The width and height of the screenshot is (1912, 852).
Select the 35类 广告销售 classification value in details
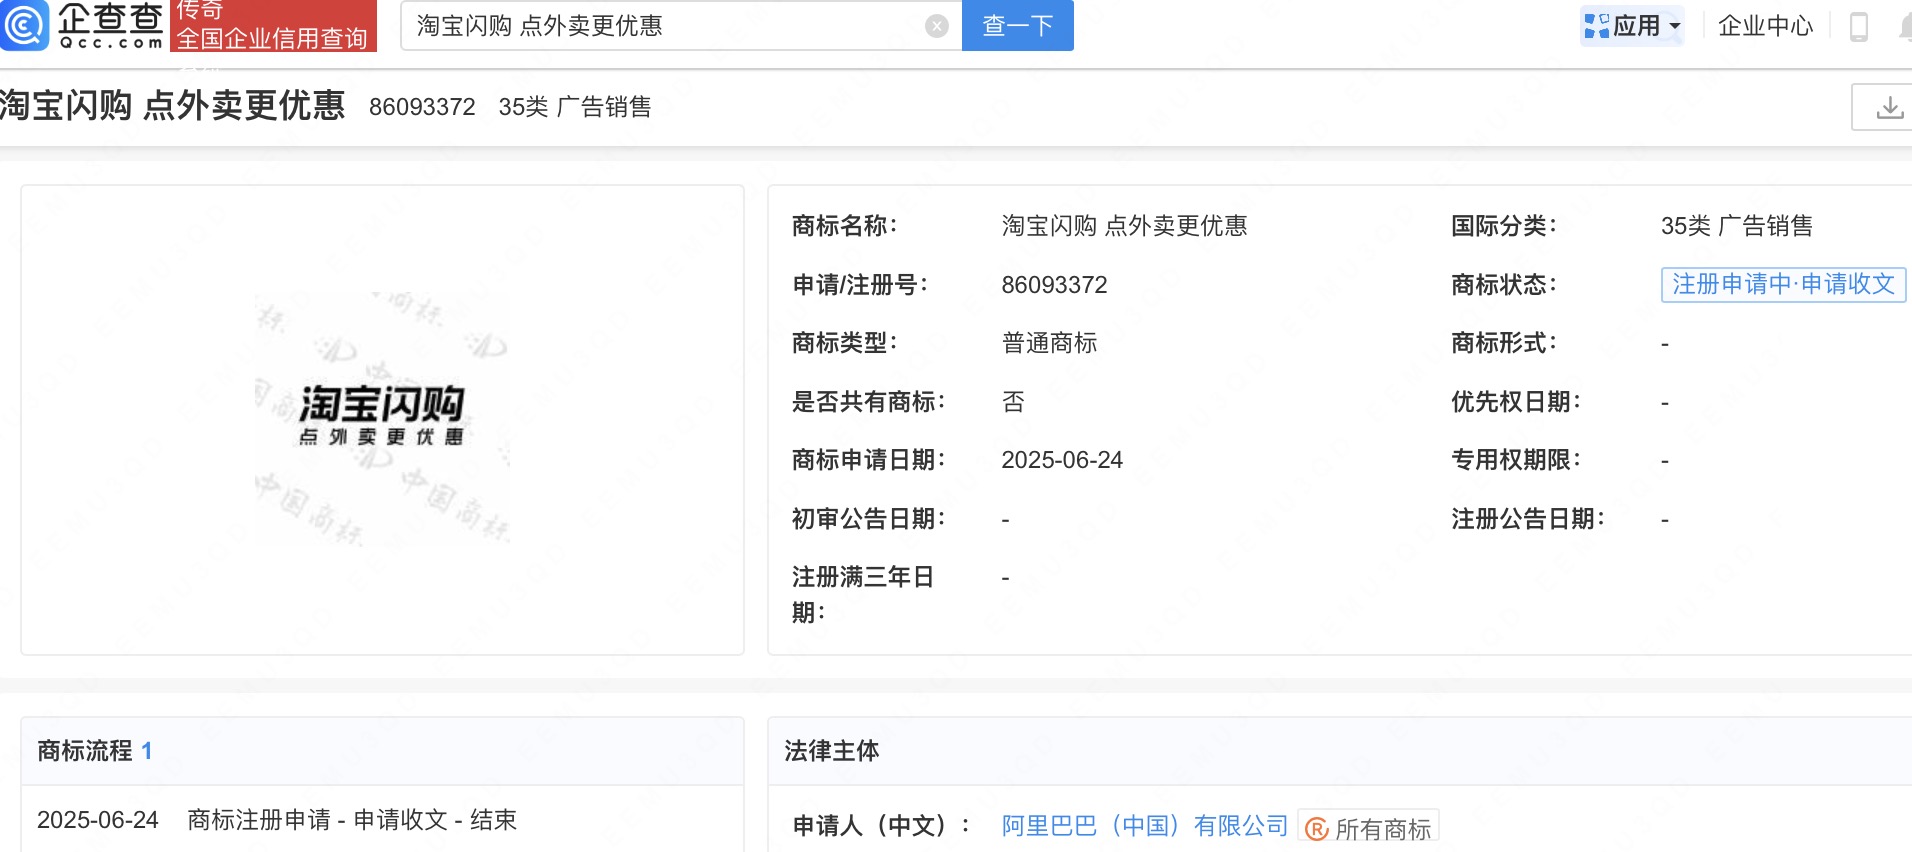pos(1737,226)
